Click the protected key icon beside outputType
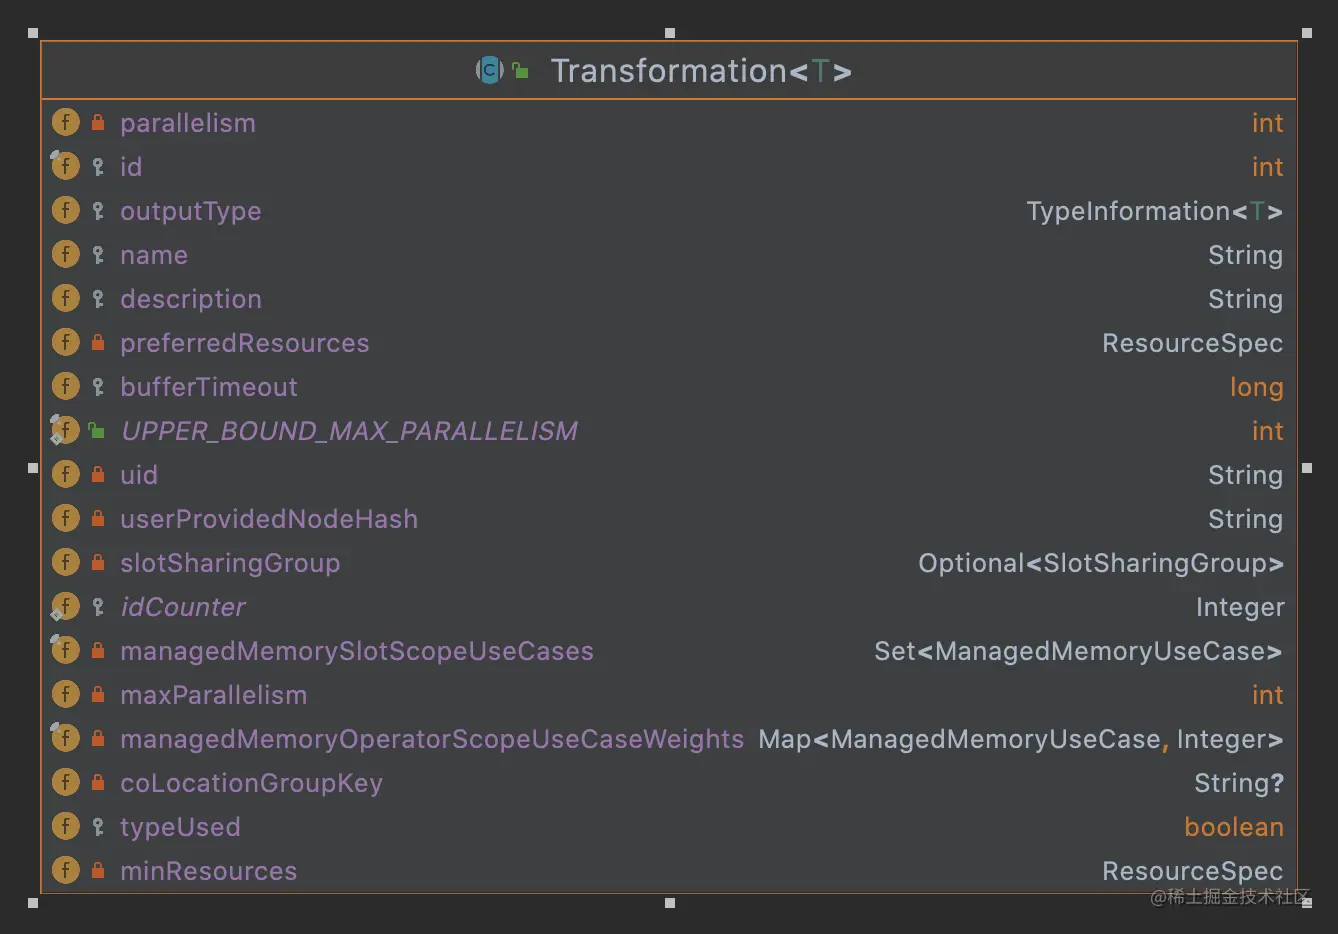Viewport: 1338px width, 934px height. click(98, 211)
